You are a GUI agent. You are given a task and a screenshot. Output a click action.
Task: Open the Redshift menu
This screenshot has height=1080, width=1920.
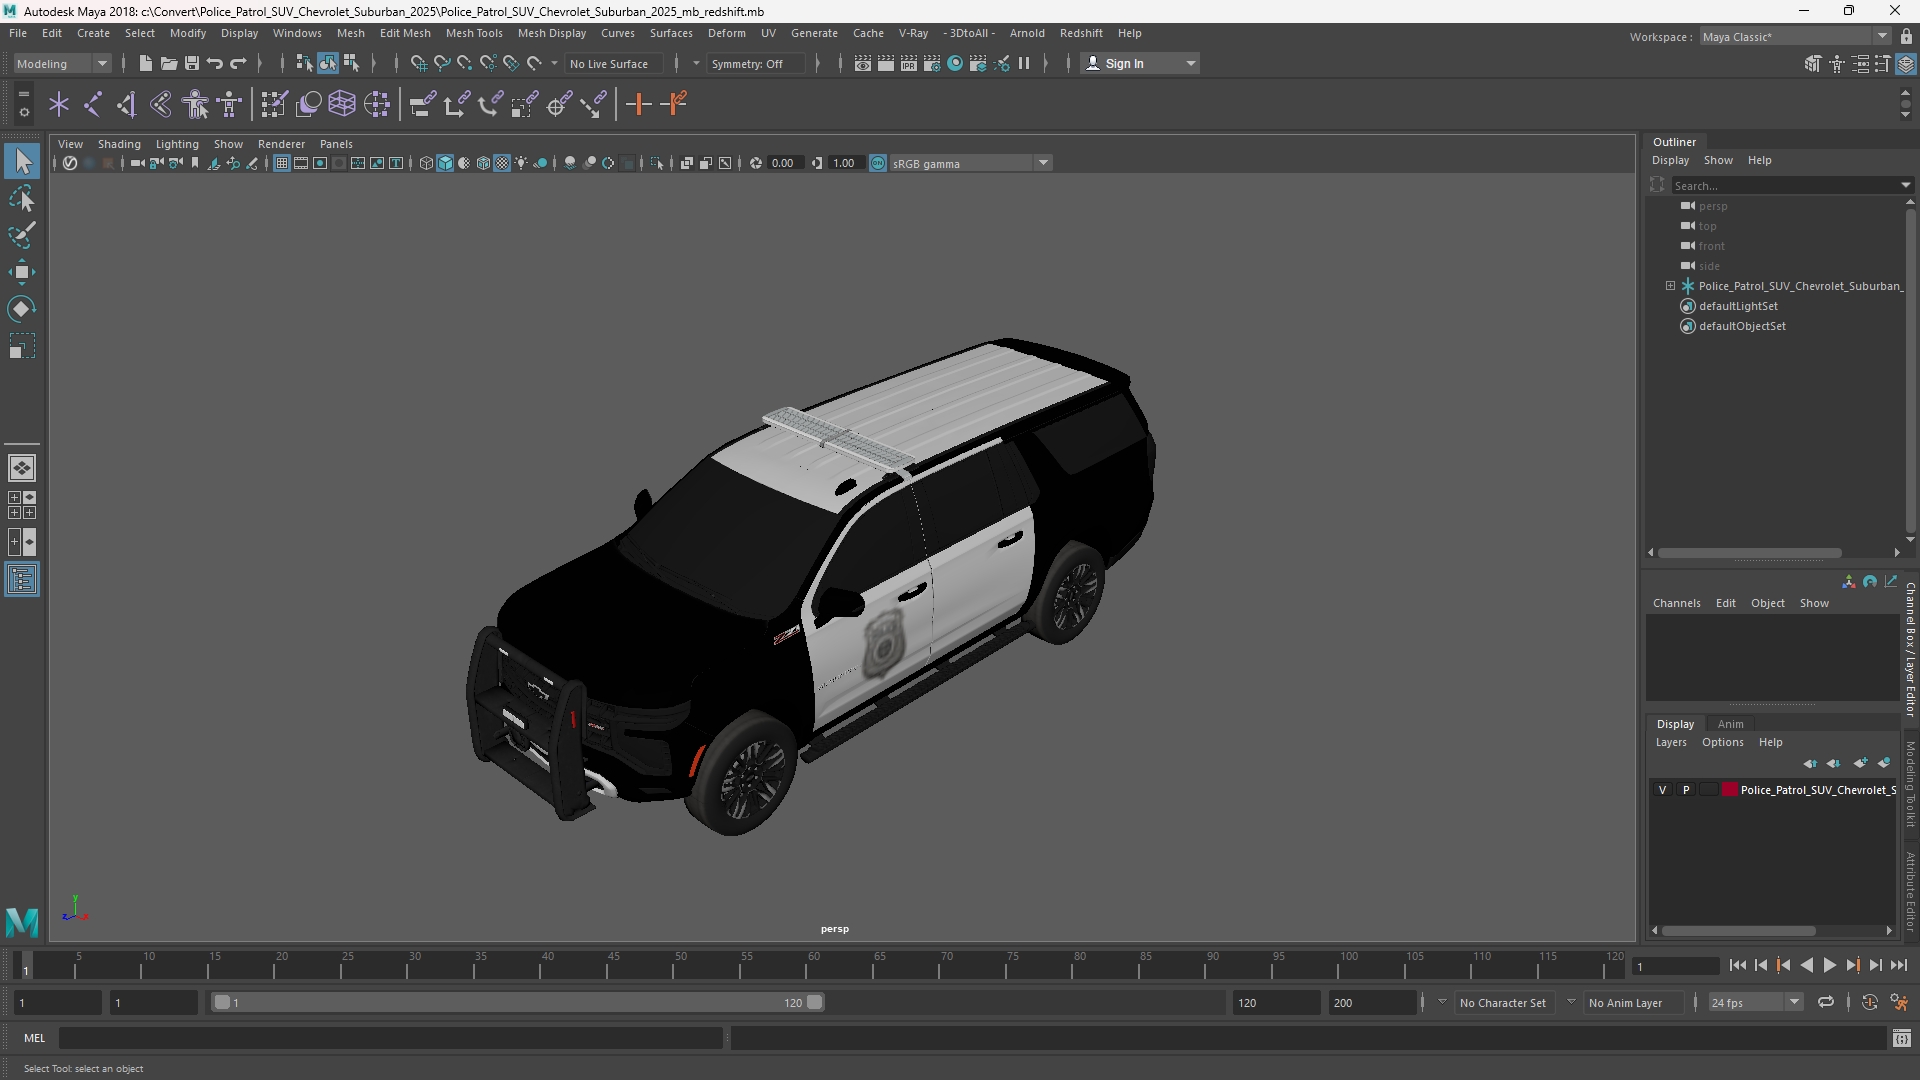pos(1081,33)
